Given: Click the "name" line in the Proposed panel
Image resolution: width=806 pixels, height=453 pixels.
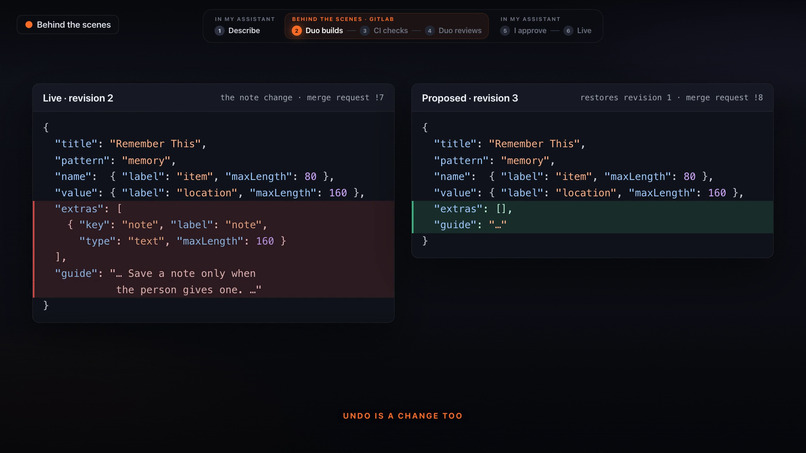Looking at the screenshot, I should coord(573,176).
